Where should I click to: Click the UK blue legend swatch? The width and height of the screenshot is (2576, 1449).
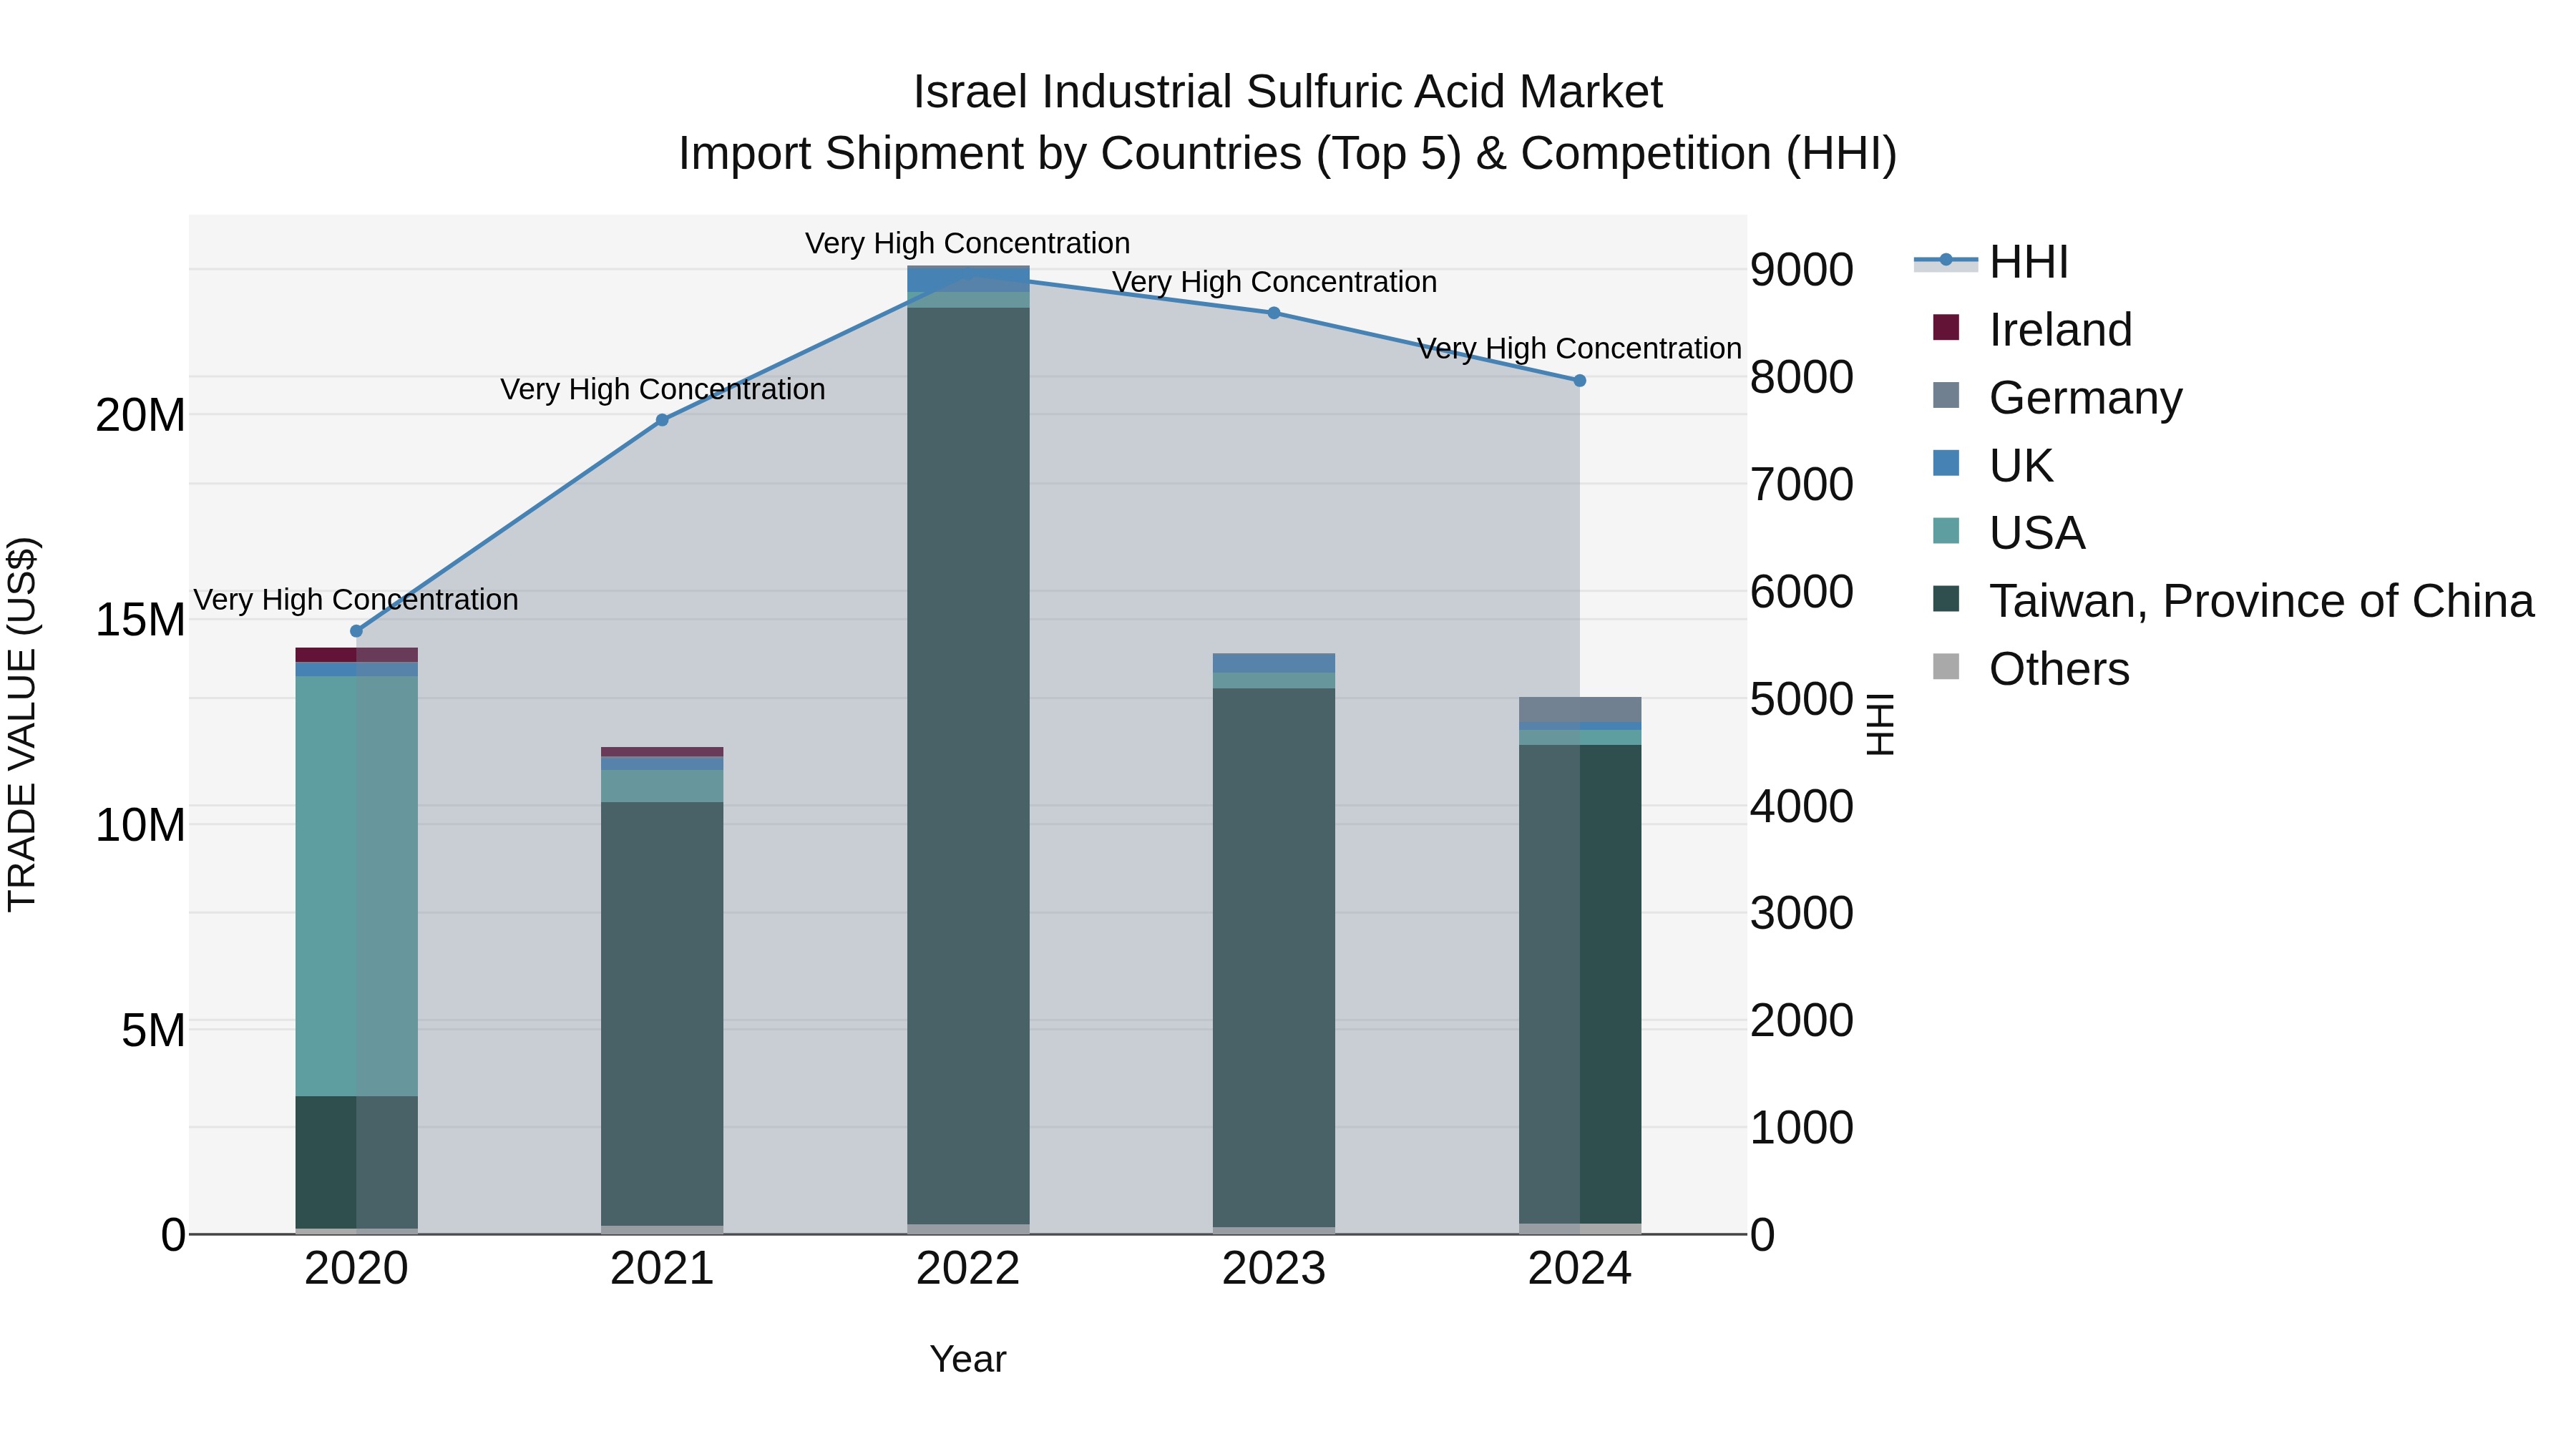coord(1946,463)
